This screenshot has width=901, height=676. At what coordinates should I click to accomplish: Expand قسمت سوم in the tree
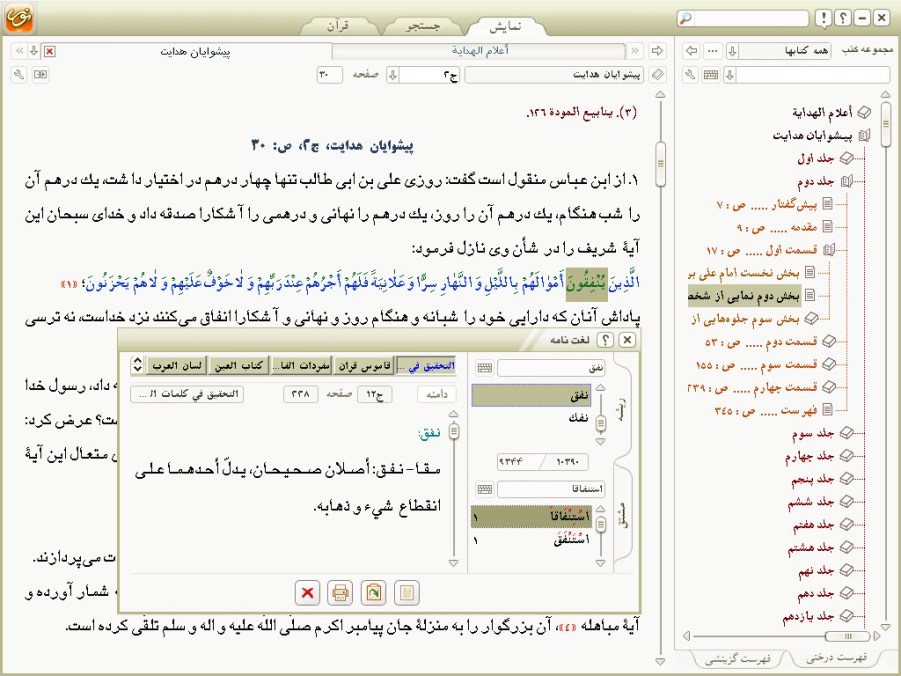pyautogui.click(x=829, y=364)
